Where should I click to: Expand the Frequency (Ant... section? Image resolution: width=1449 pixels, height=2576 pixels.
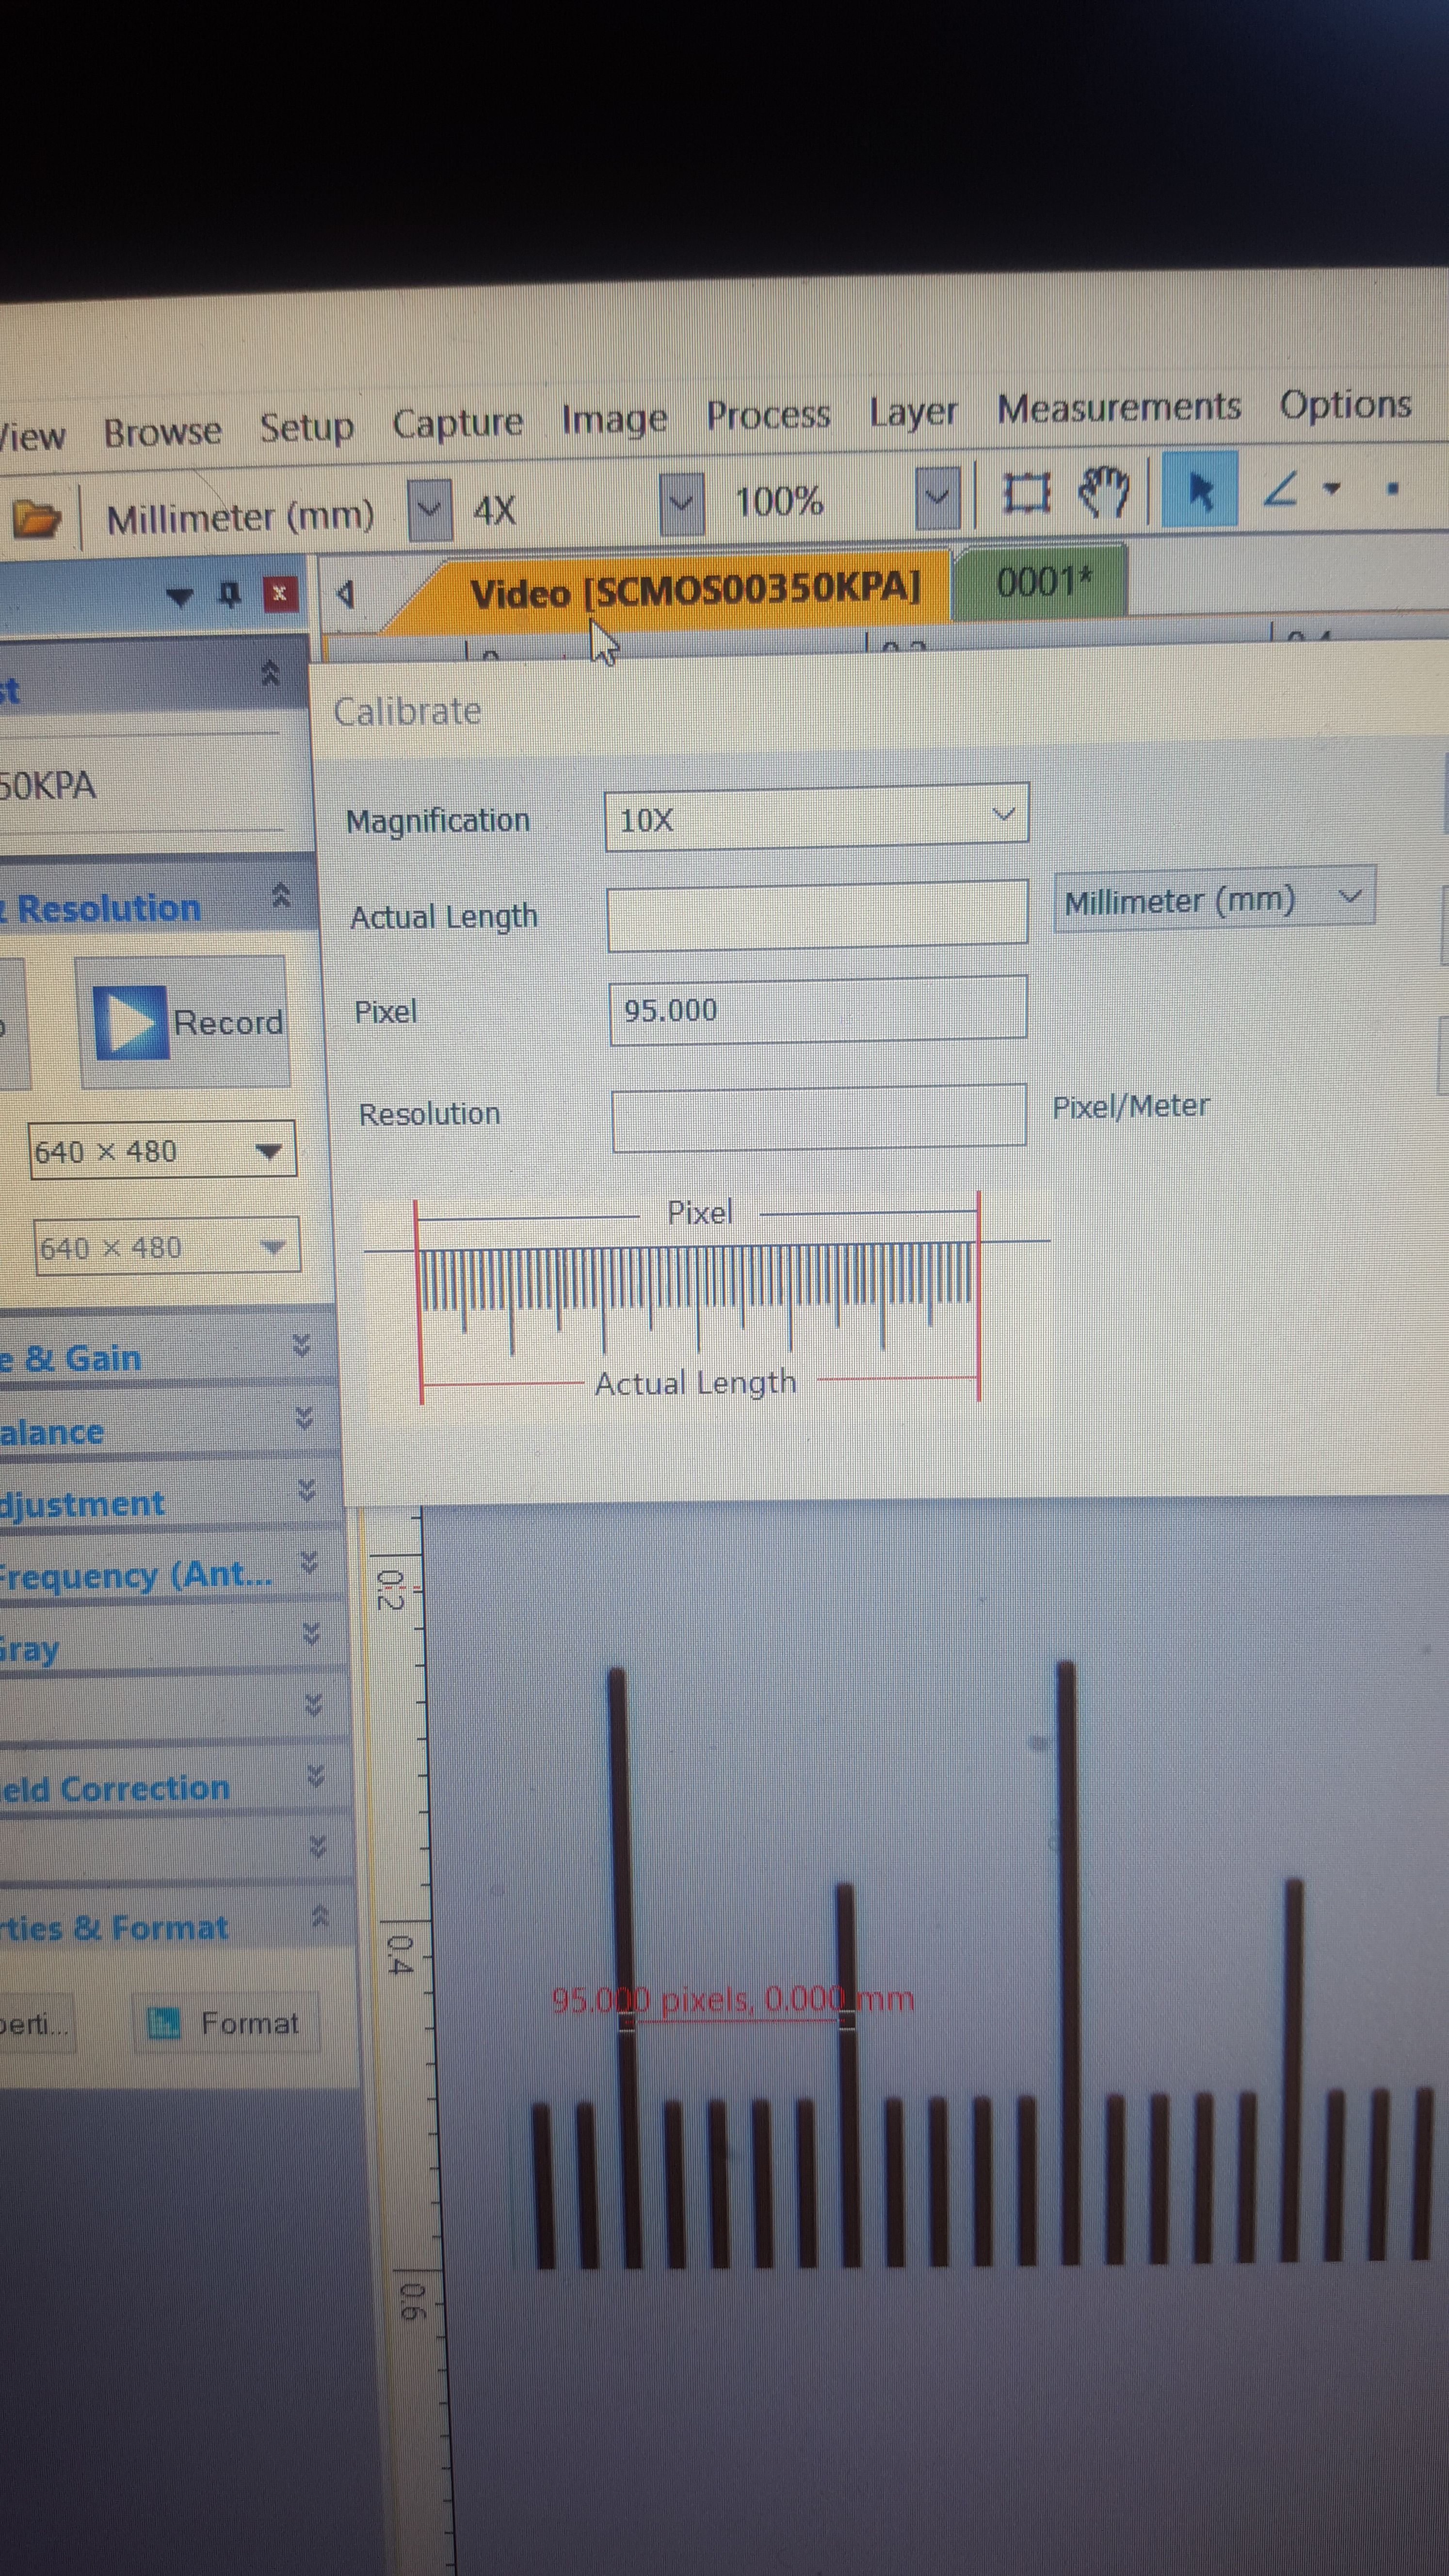pyautogui.click(x=310, y=1562)
